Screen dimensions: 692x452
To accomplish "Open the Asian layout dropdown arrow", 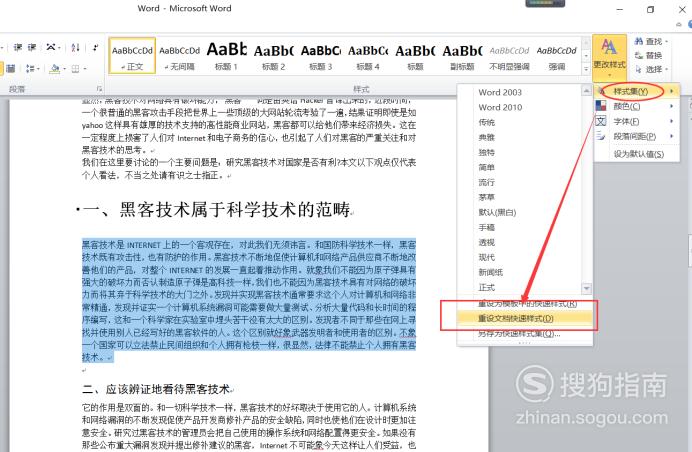I will click(x=59, y=47).
